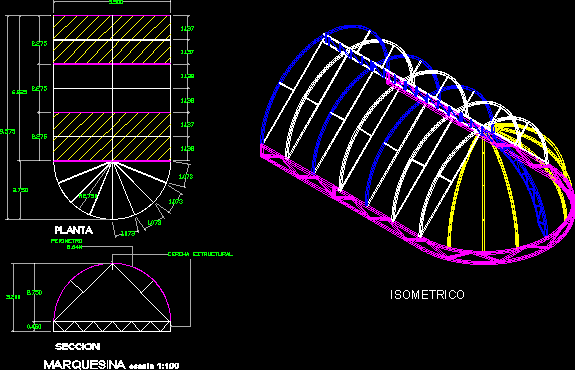Screen dimensions: 575x370
Task: Click the PERIMETRO annotation text
Action: [67, 241]
